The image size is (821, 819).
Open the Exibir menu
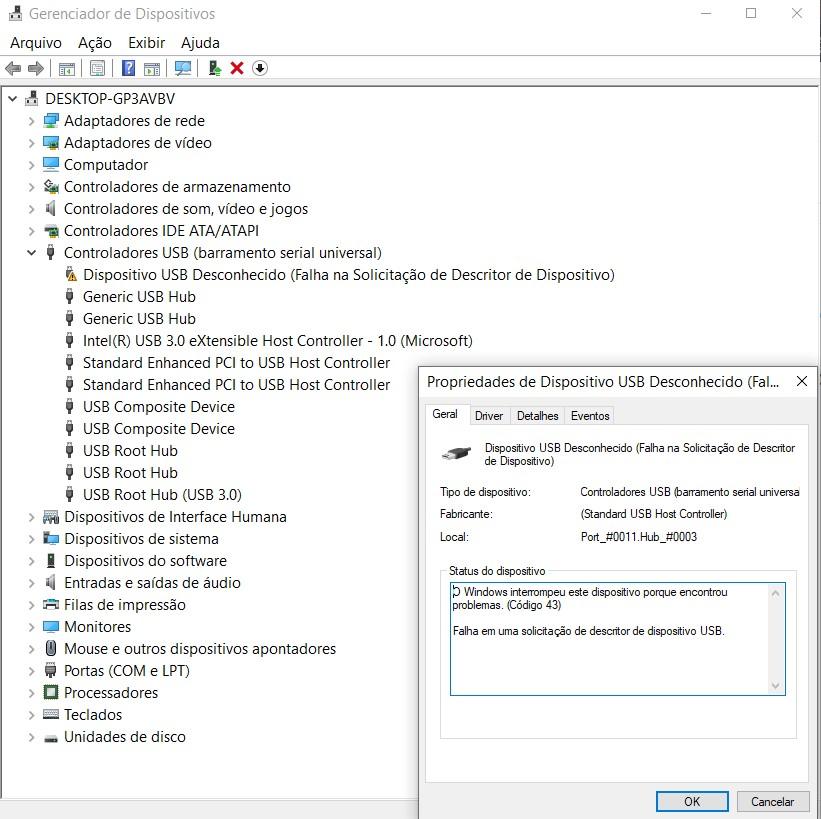[x=147, y=42]
